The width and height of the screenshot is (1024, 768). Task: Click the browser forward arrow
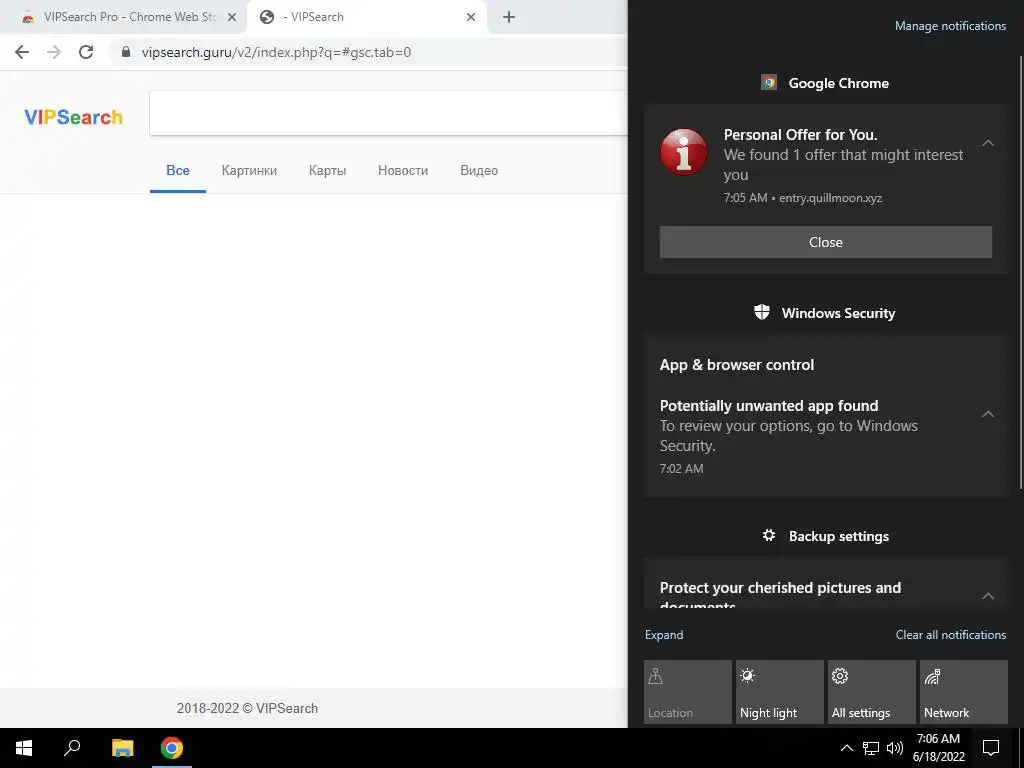click(x=54, y=52)
